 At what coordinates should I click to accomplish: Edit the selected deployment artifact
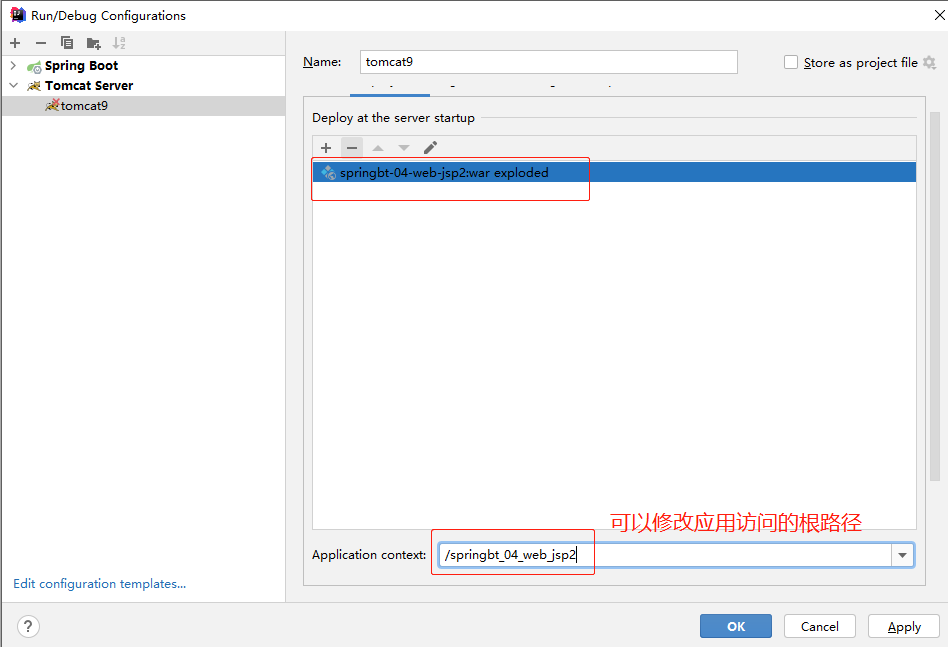(x=430, y=148)
